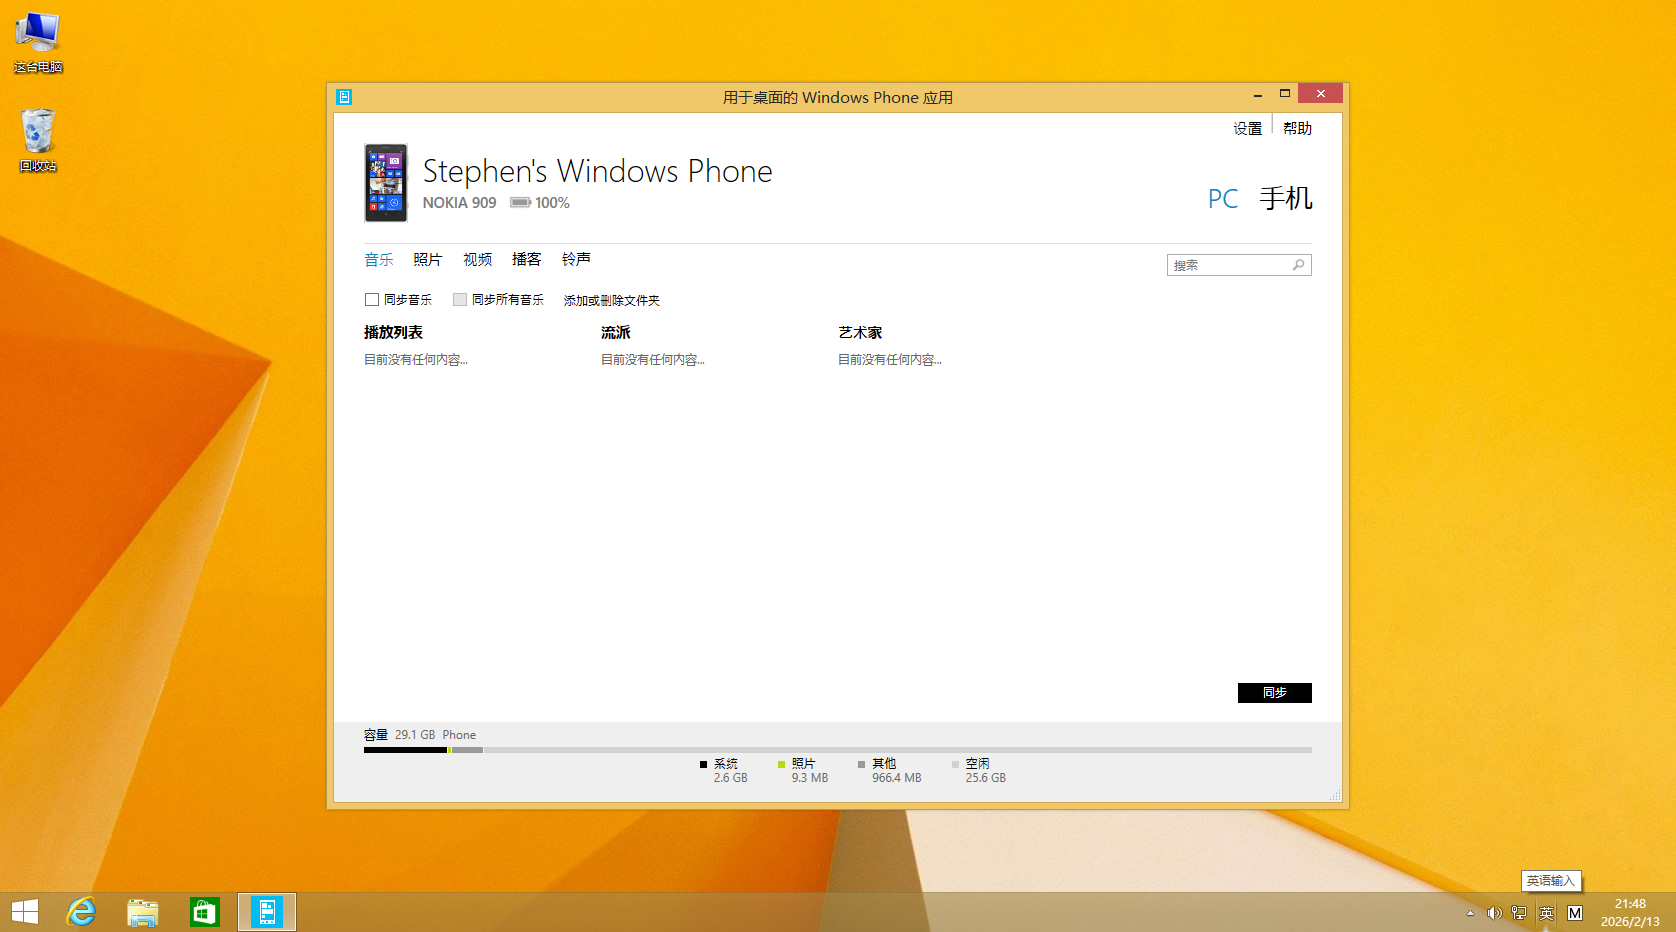Show hidden tray icons arrow
The height and width of the screenshot is (932, 1676).
[1470, 913]
